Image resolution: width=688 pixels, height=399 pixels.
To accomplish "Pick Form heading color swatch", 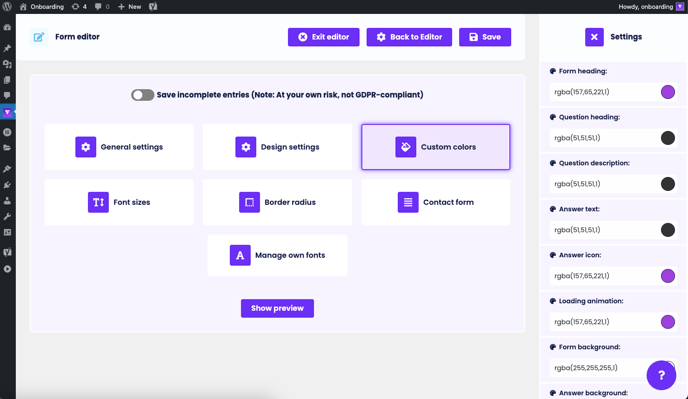I will (x=667, y=92).
